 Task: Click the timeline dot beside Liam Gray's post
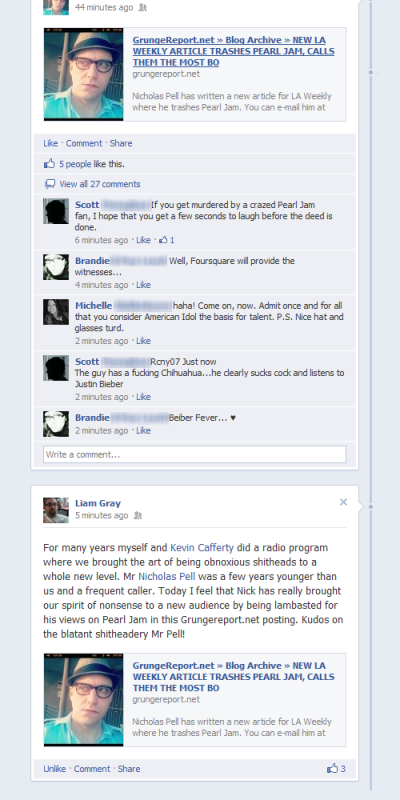click(x=370, y=507)
